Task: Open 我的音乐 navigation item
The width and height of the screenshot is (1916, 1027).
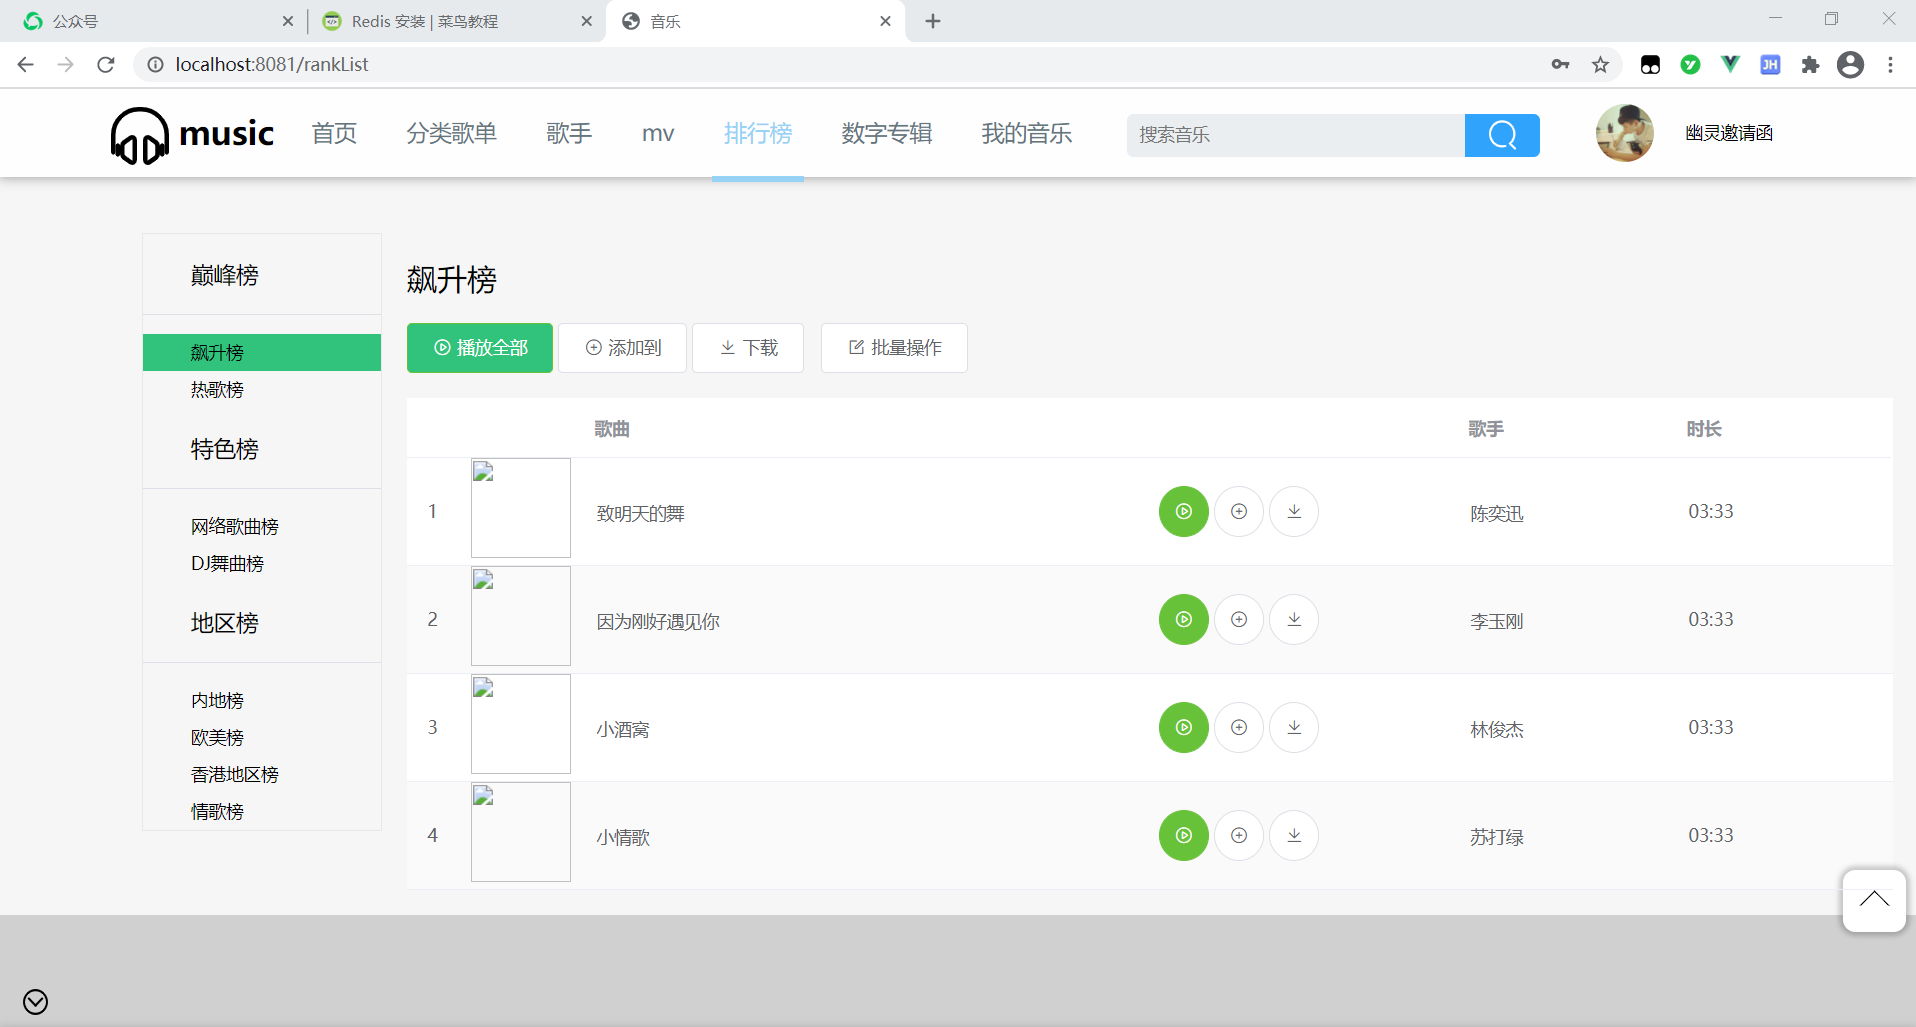Action: [1027, 133]
